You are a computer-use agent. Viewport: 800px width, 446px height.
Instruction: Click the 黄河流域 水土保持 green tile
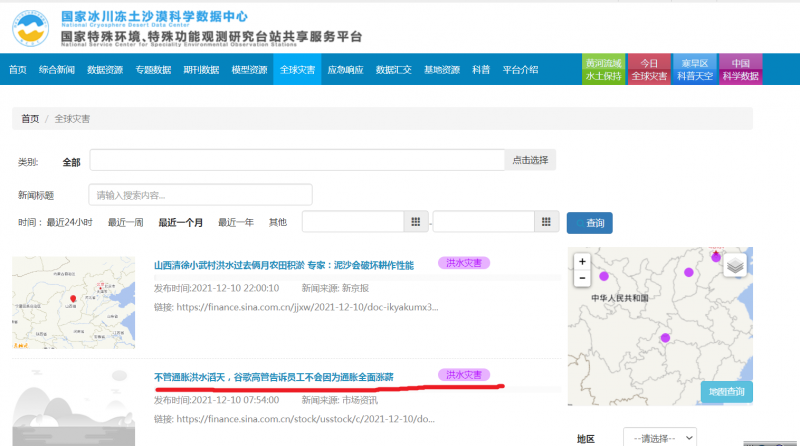[603, 69]
